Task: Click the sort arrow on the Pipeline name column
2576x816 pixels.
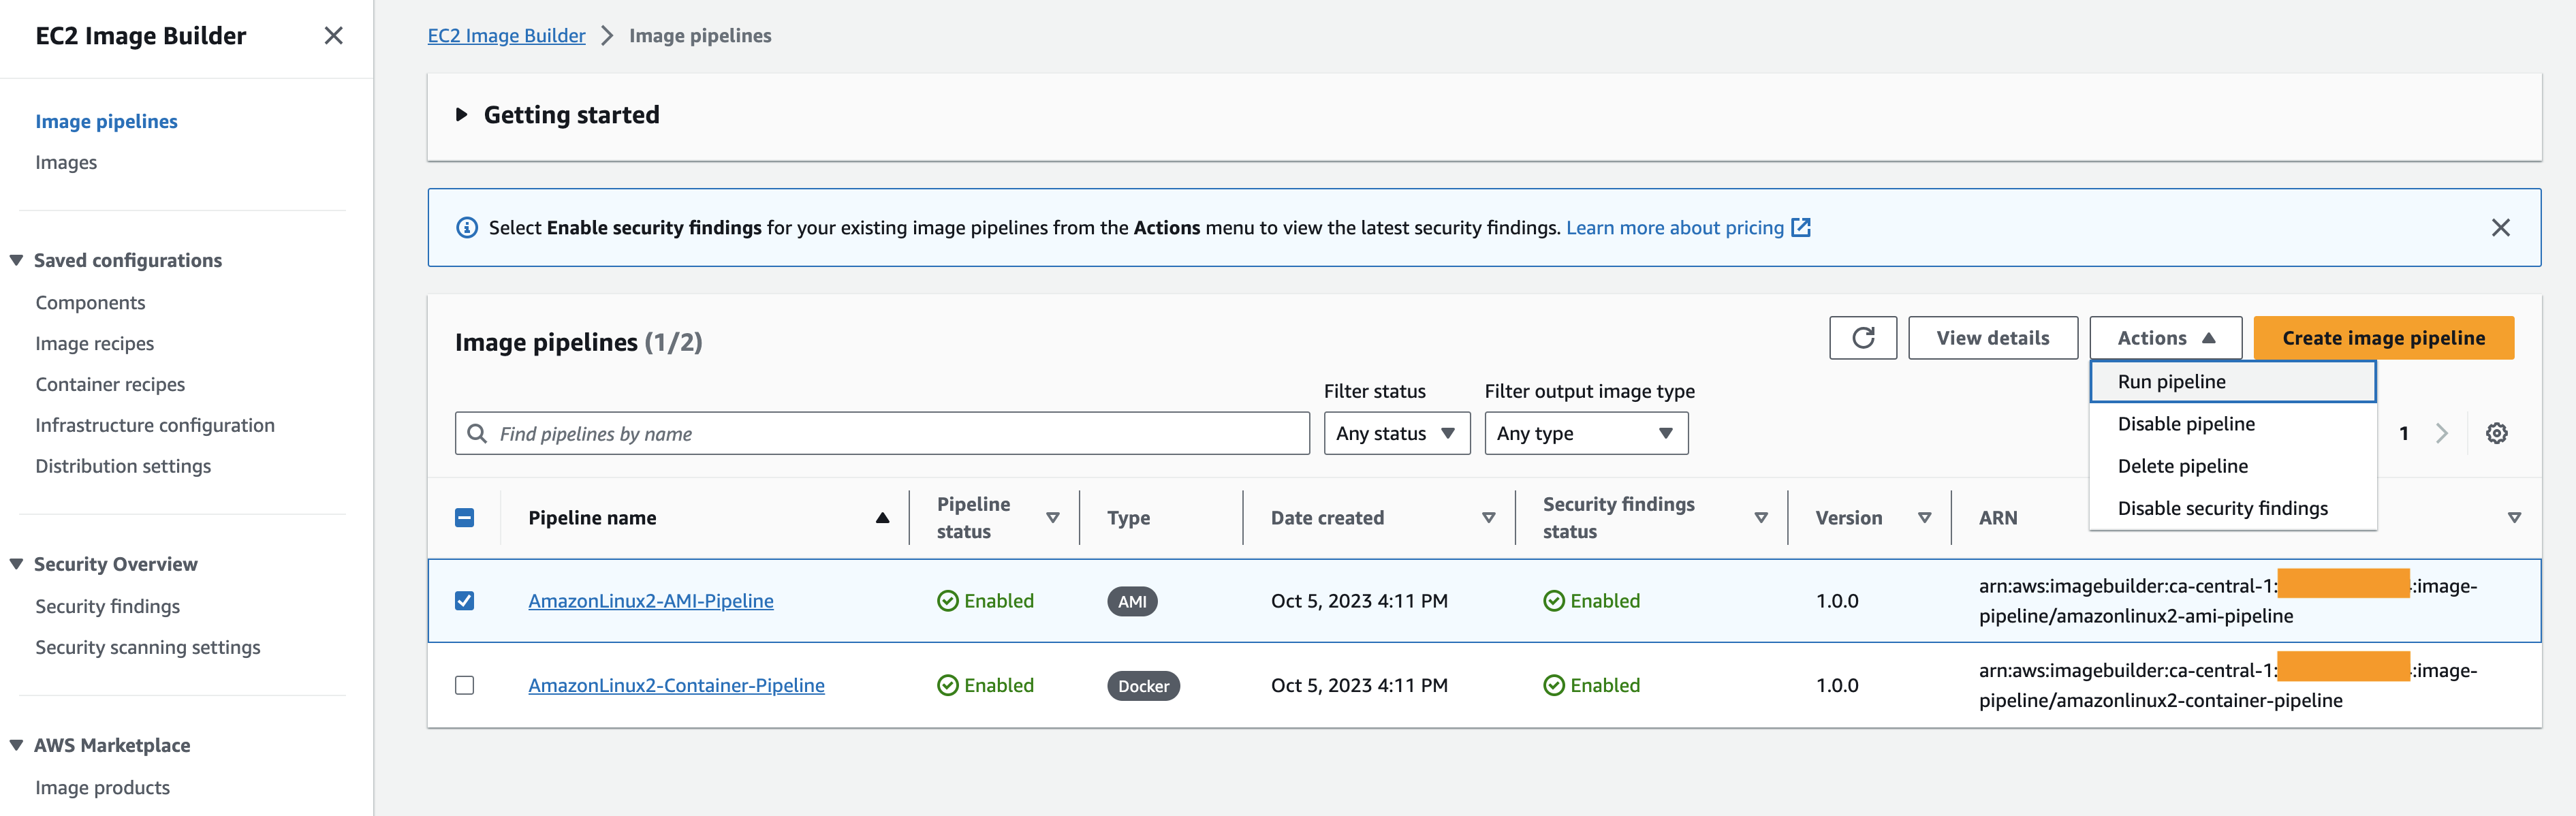Action: coord(882,518)
